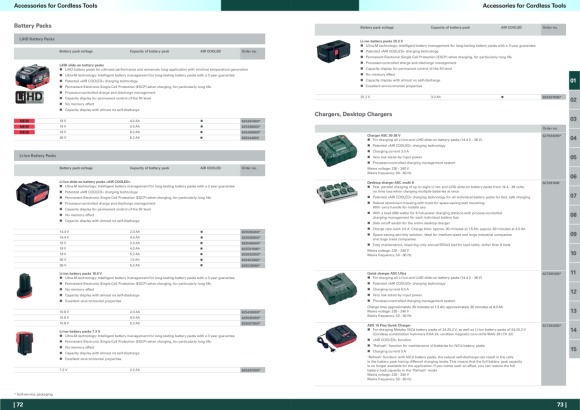This screenshot has height=410, width=580.
Task: Select chapter tab 07
Action: click(574, 195)
